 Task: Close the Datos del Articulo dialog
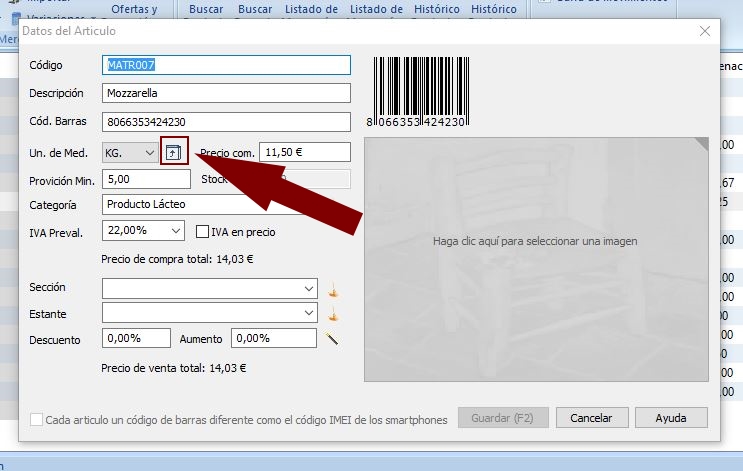click(705, 31)
